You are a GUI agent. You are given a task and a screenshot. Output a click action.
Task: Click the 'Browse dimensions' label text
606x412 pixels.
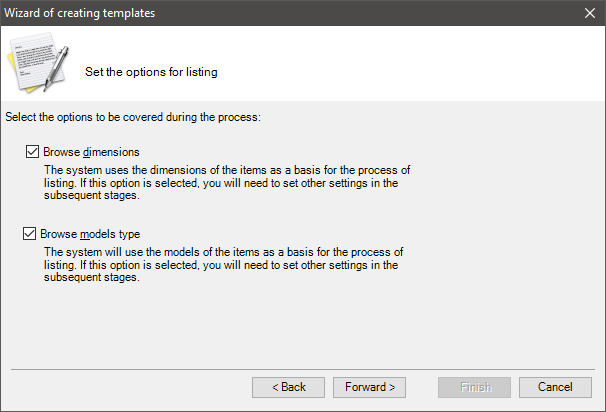[91, 152]
